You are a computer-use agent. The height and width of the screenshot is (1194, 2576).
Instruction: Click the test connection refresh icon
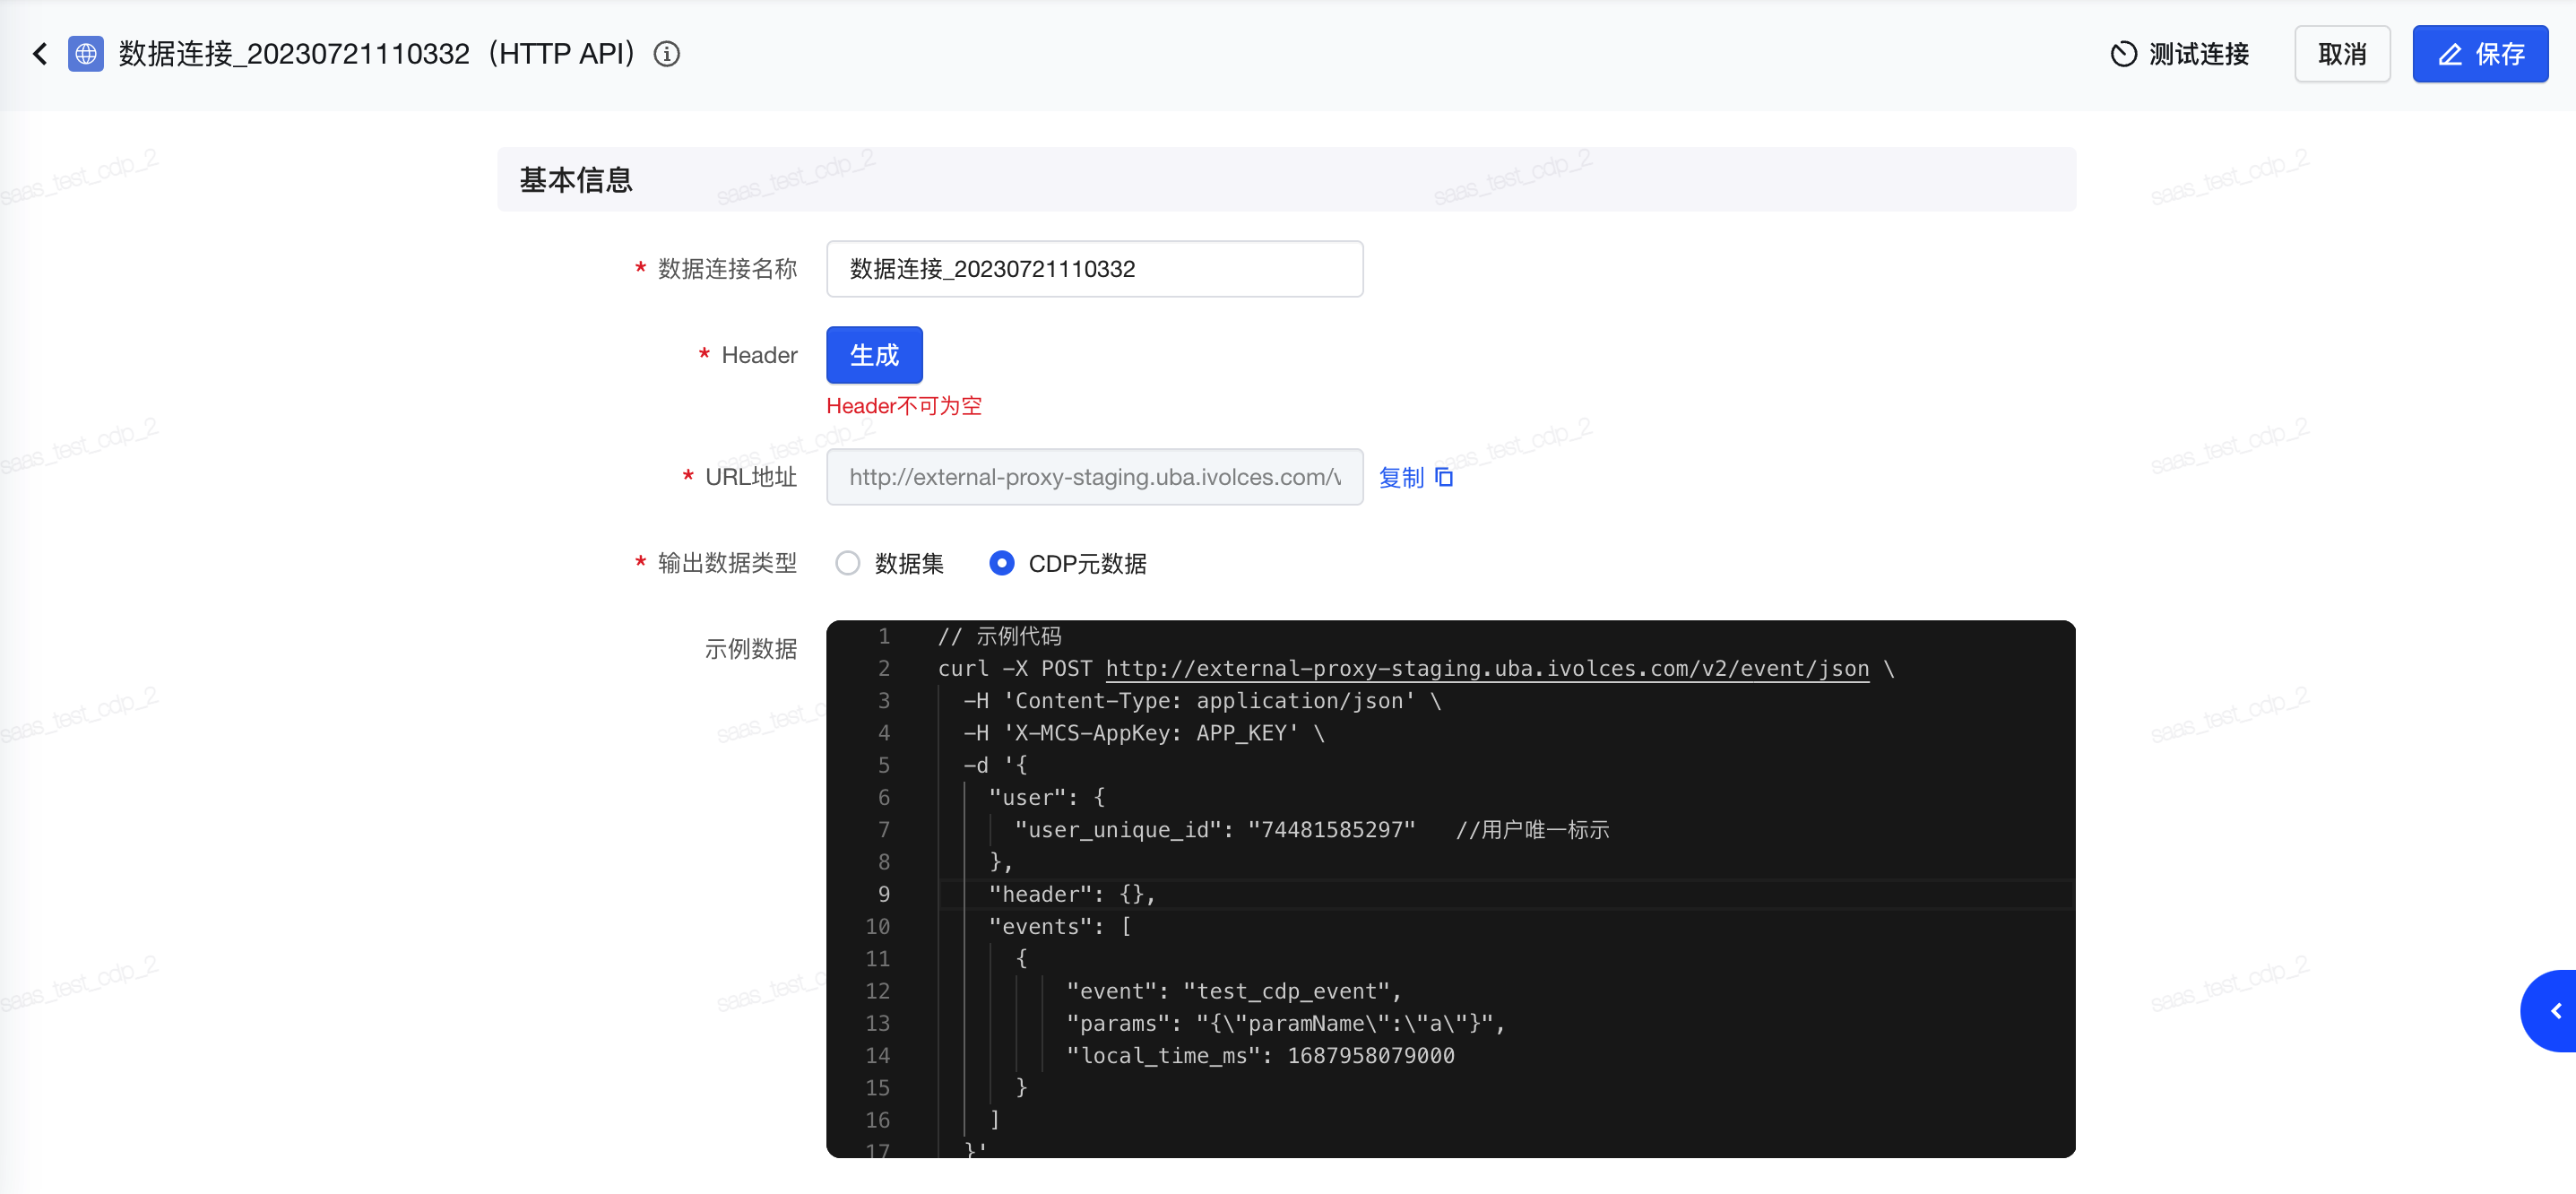click(x=2123, y=54)
